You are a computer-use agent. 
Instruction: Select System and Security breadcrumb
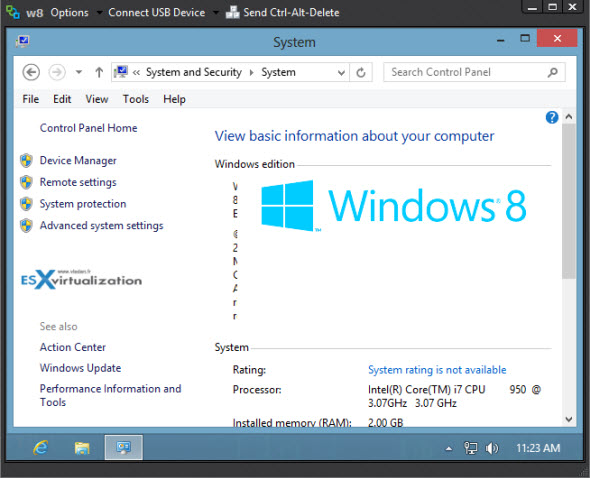[194, 72]
